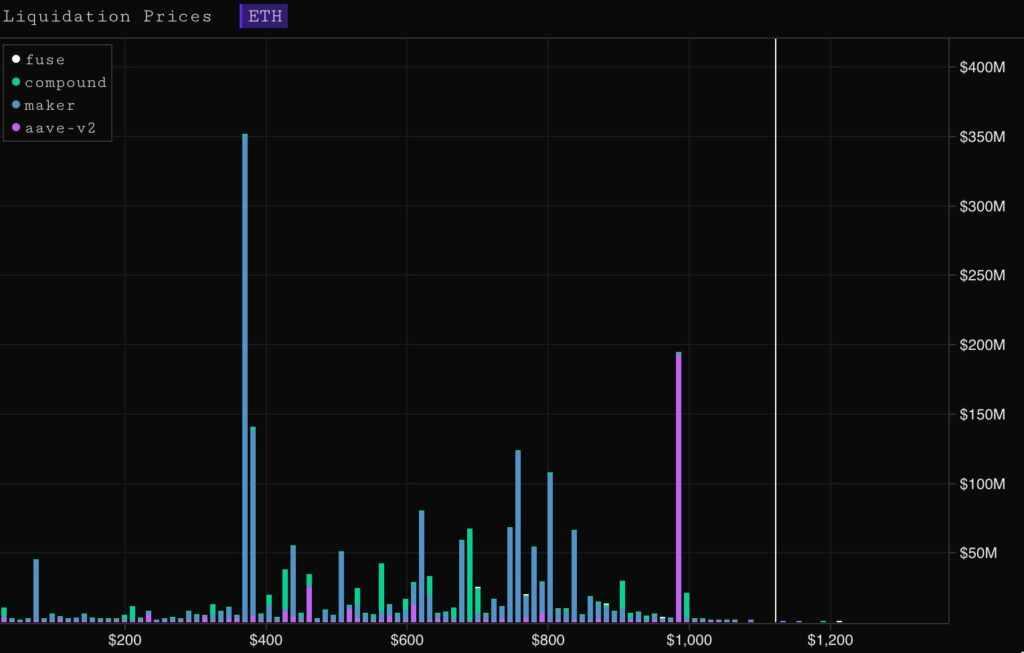The image size is (1024, 653).
Task: Toggle the maker legend entry
Action: 43,105
